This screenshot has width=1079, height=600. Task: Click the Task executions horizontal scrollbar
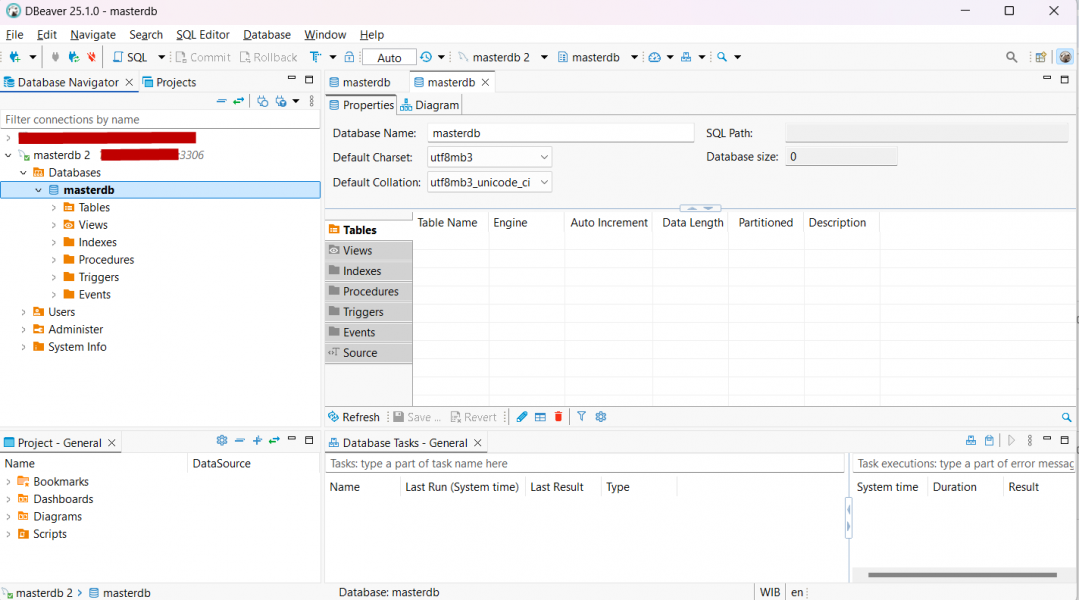[962, 575]
